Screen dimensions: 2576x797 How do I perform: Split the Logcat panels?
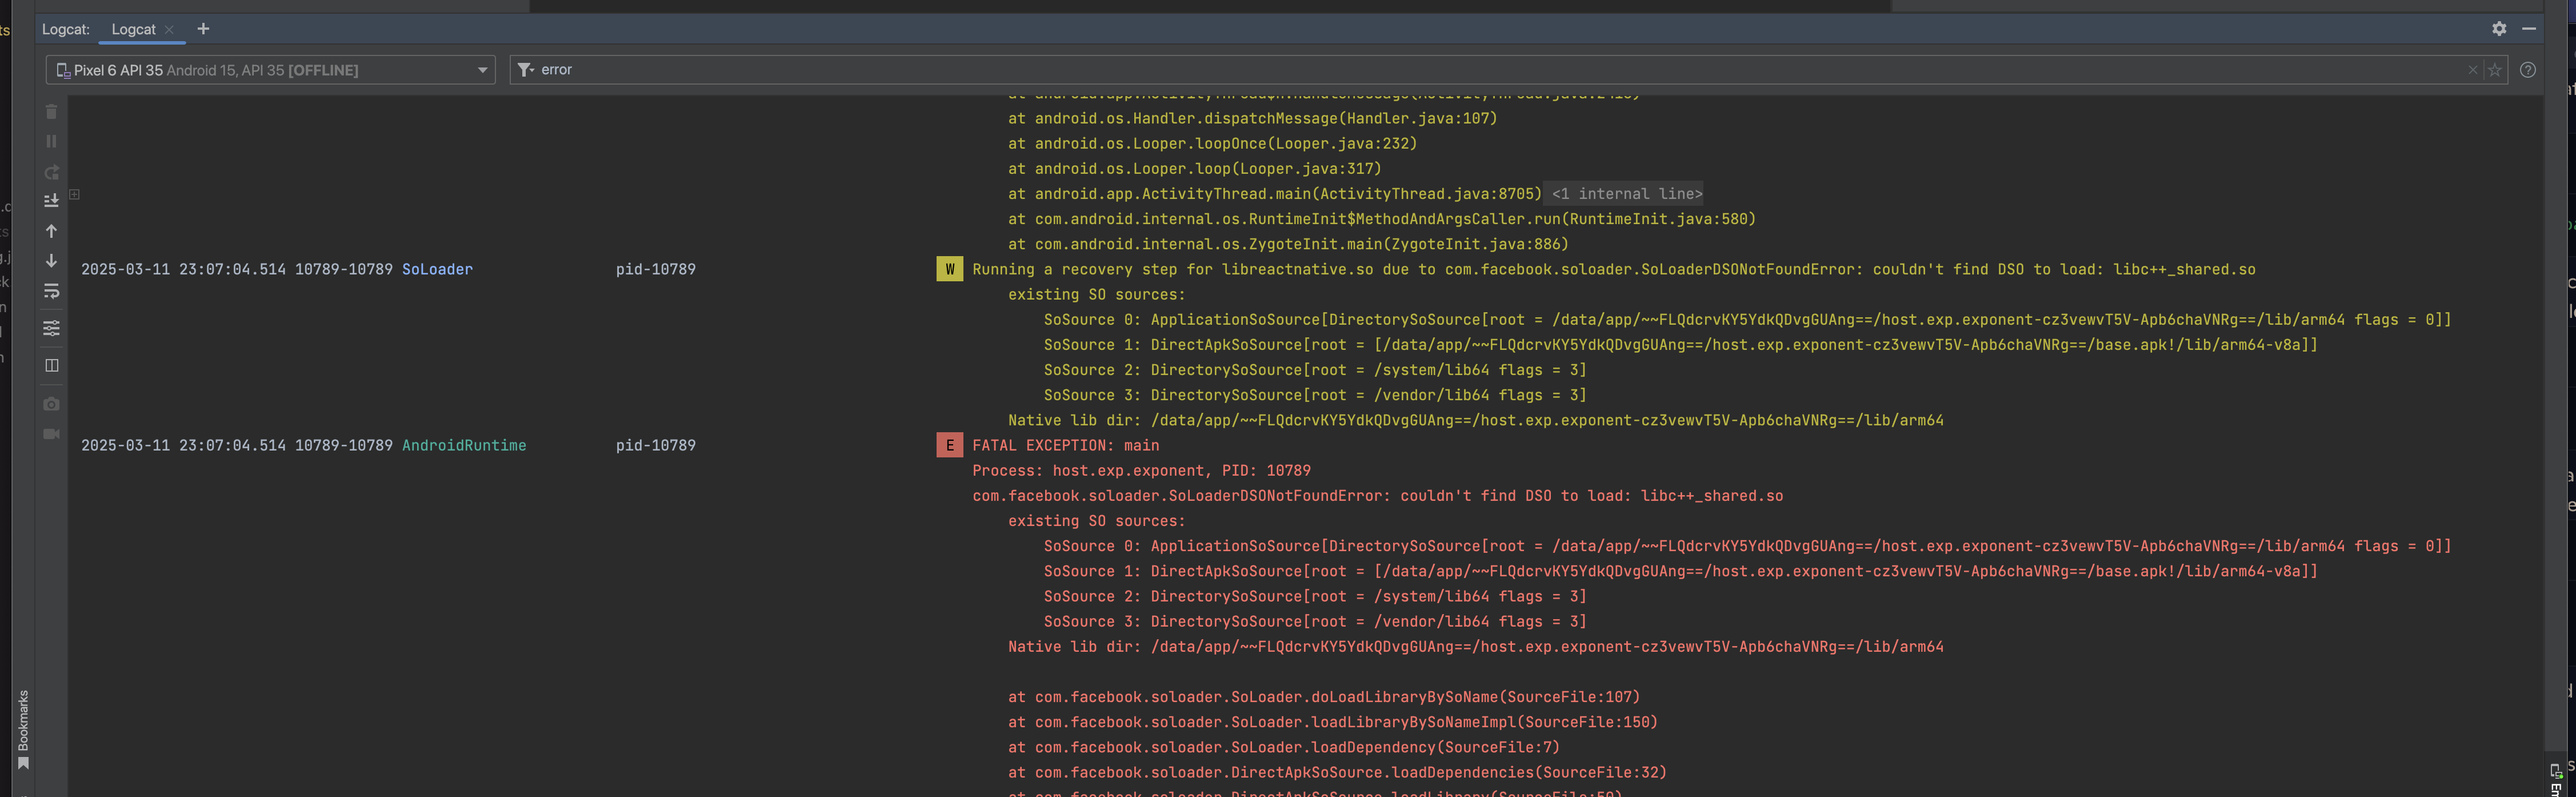51,365
